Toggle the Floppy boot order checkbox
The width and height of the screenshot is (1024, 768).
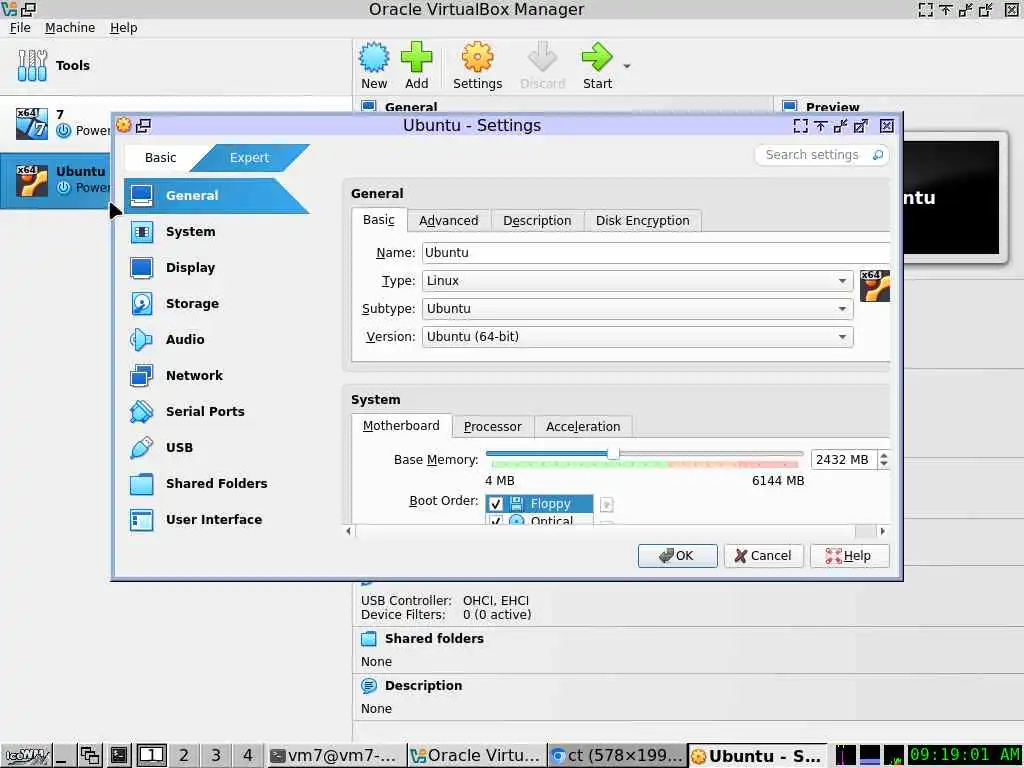496,504
